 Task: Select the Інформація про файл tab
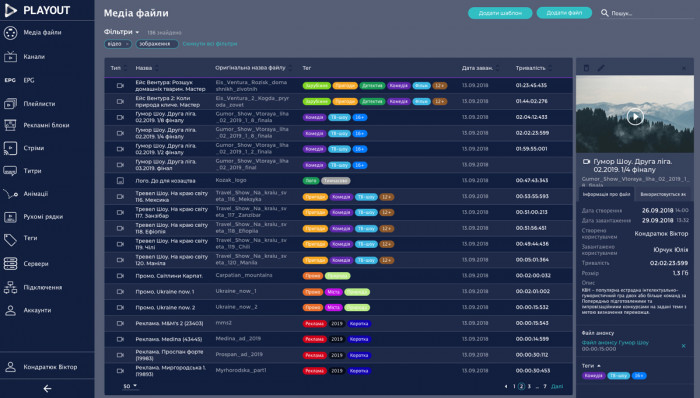(x=606, y=195)
